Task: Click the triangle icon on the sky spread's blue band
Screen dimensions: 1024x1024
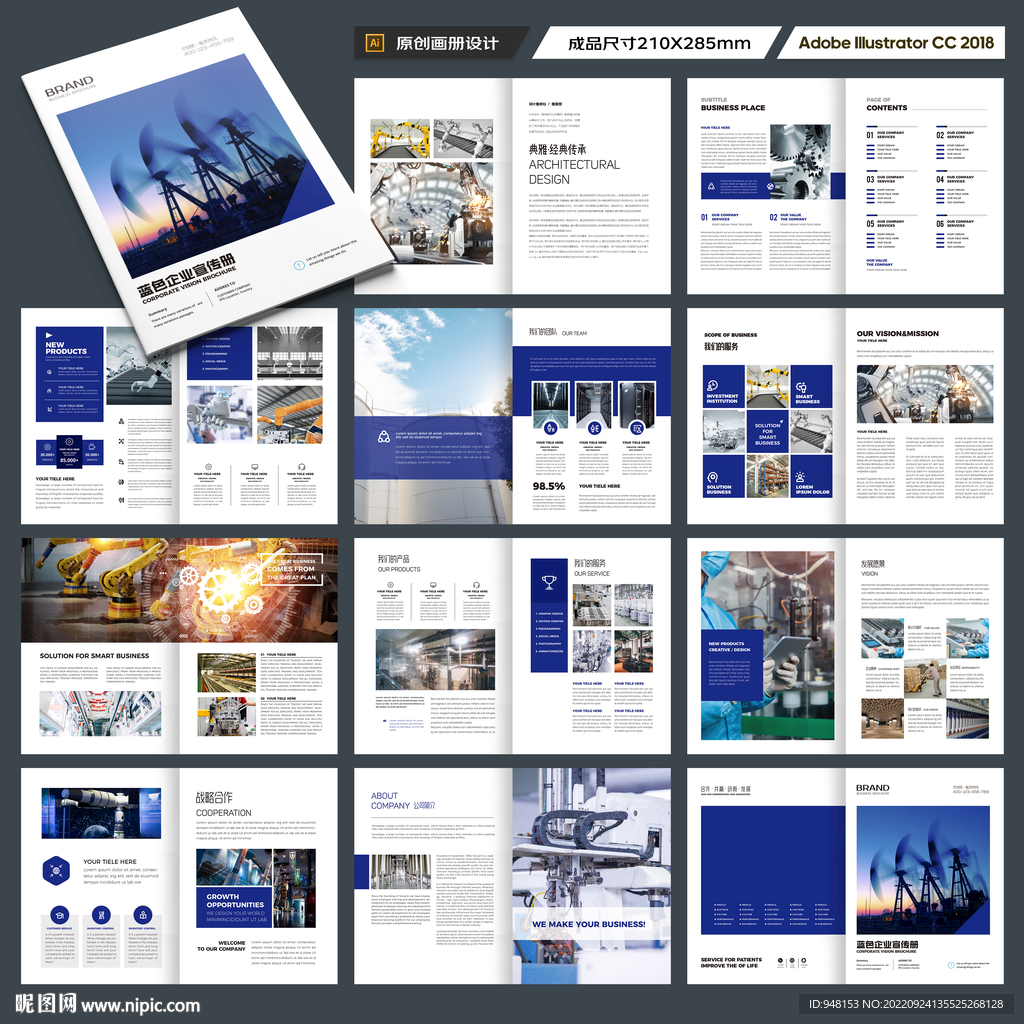Action: click(x=384, y=437)
